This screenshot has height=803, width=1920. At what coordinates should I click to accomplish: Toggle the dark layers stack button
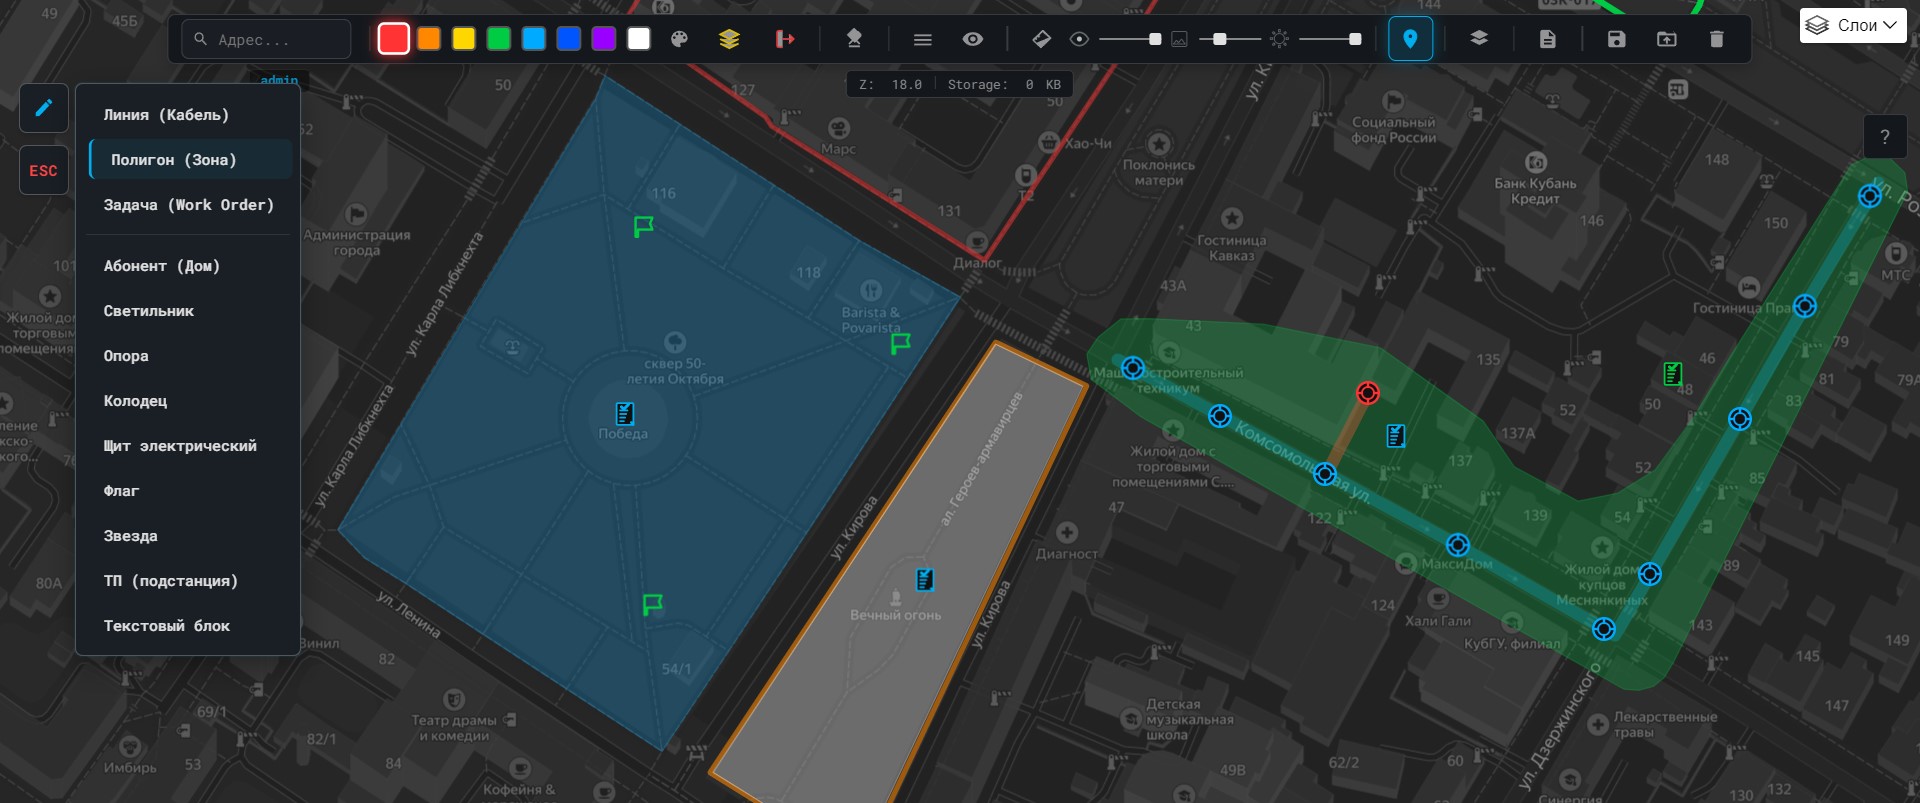click(x=1478, y=38)
